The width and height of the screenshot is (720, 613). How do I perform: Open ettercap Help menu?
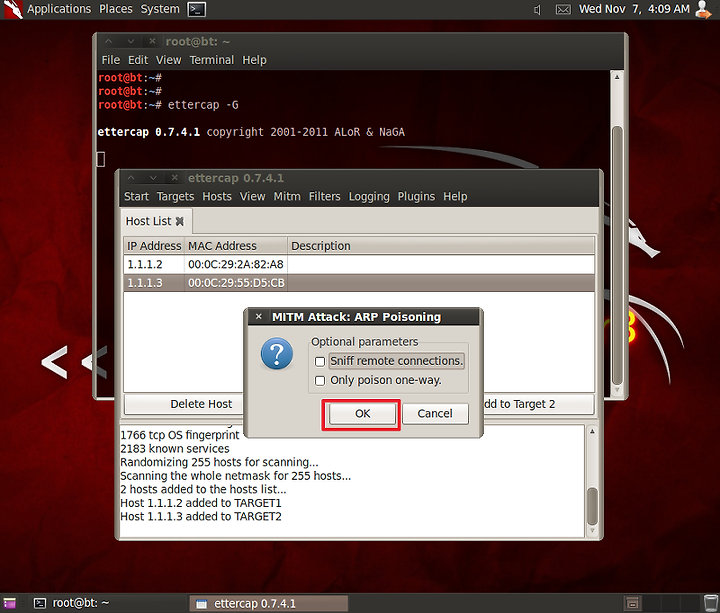pyautogui.click(x=455, y=197)
